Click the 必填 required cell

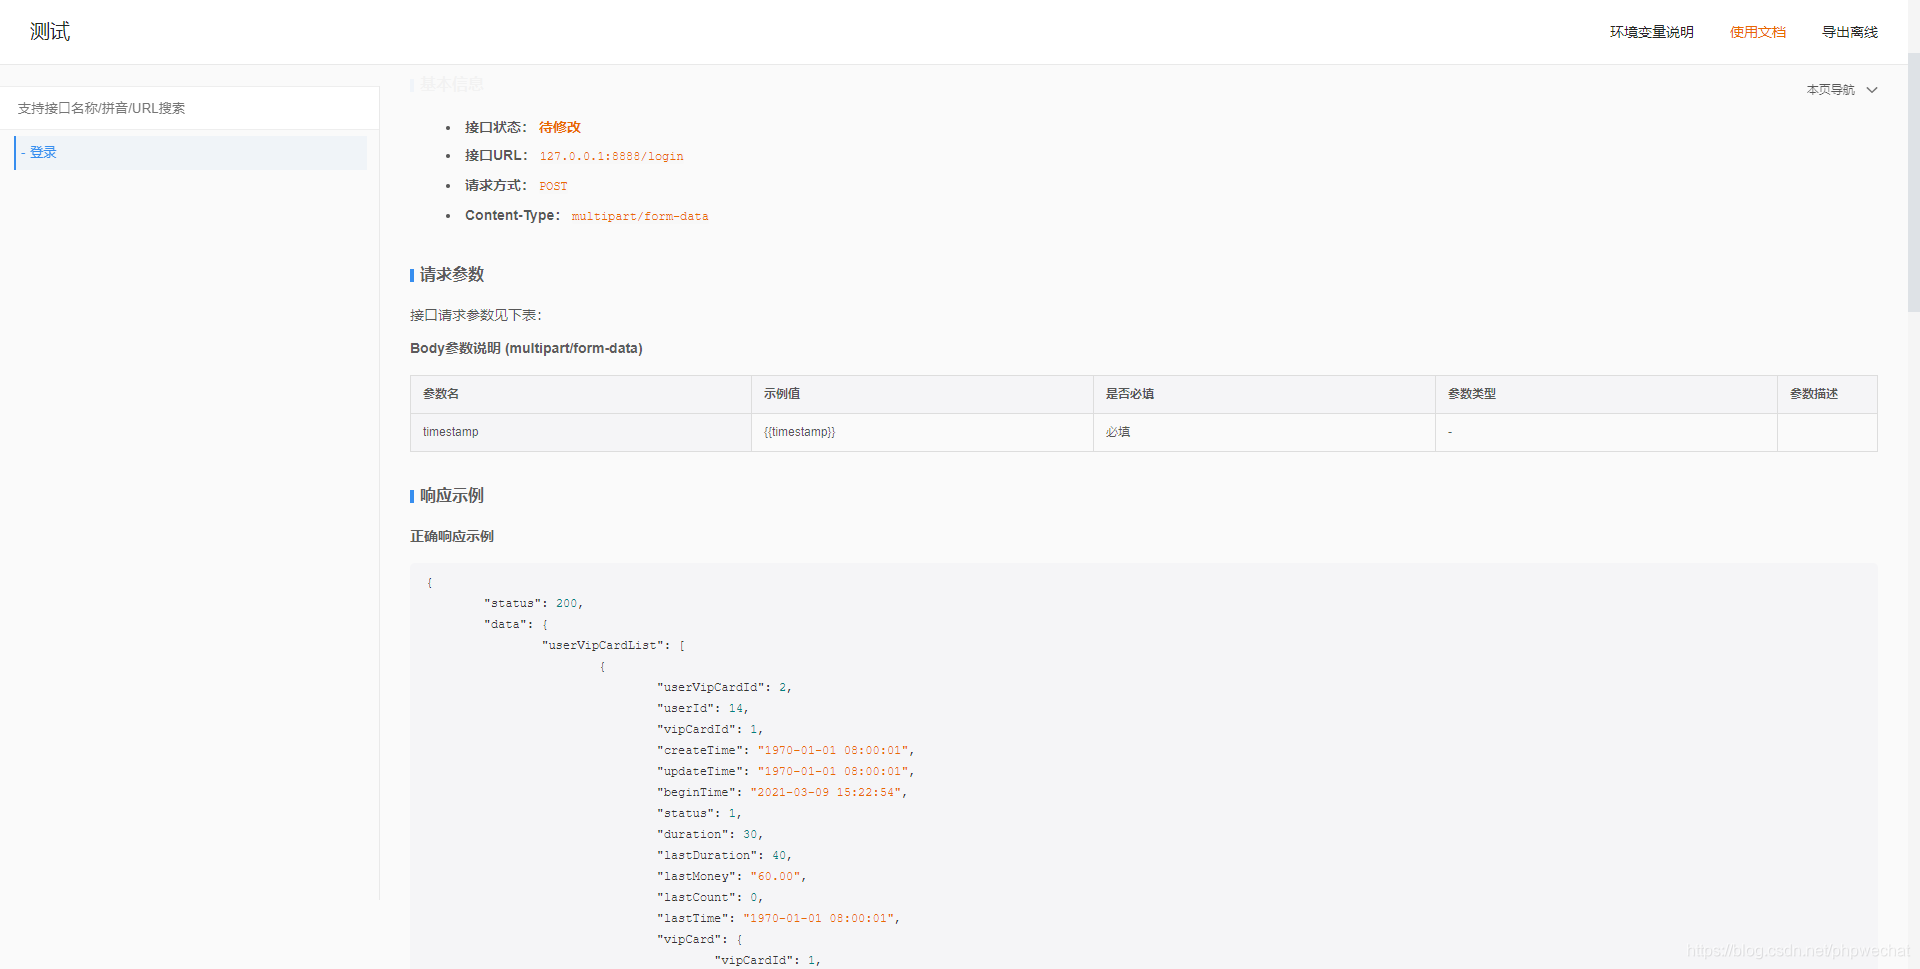[x=1264, y=432]
